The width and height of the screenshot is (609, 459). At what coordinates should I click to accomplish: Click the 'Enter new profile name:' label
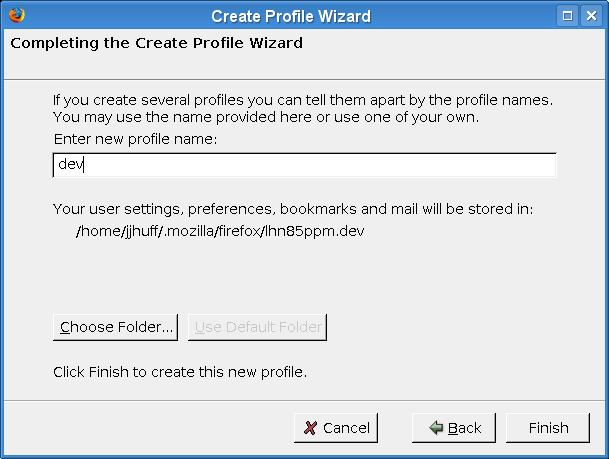[135, 137]
